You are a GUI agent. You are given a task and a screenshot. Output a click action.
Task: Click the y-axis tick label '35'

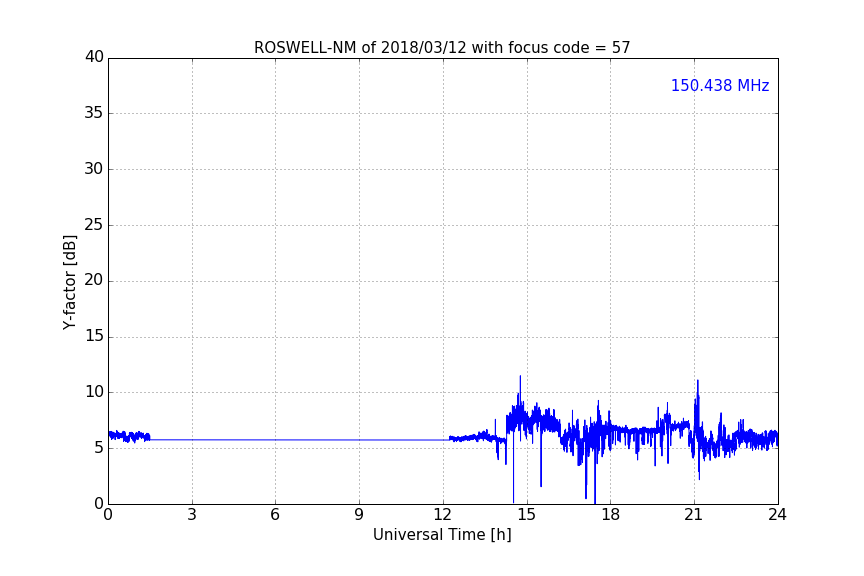tap(94, 113)
